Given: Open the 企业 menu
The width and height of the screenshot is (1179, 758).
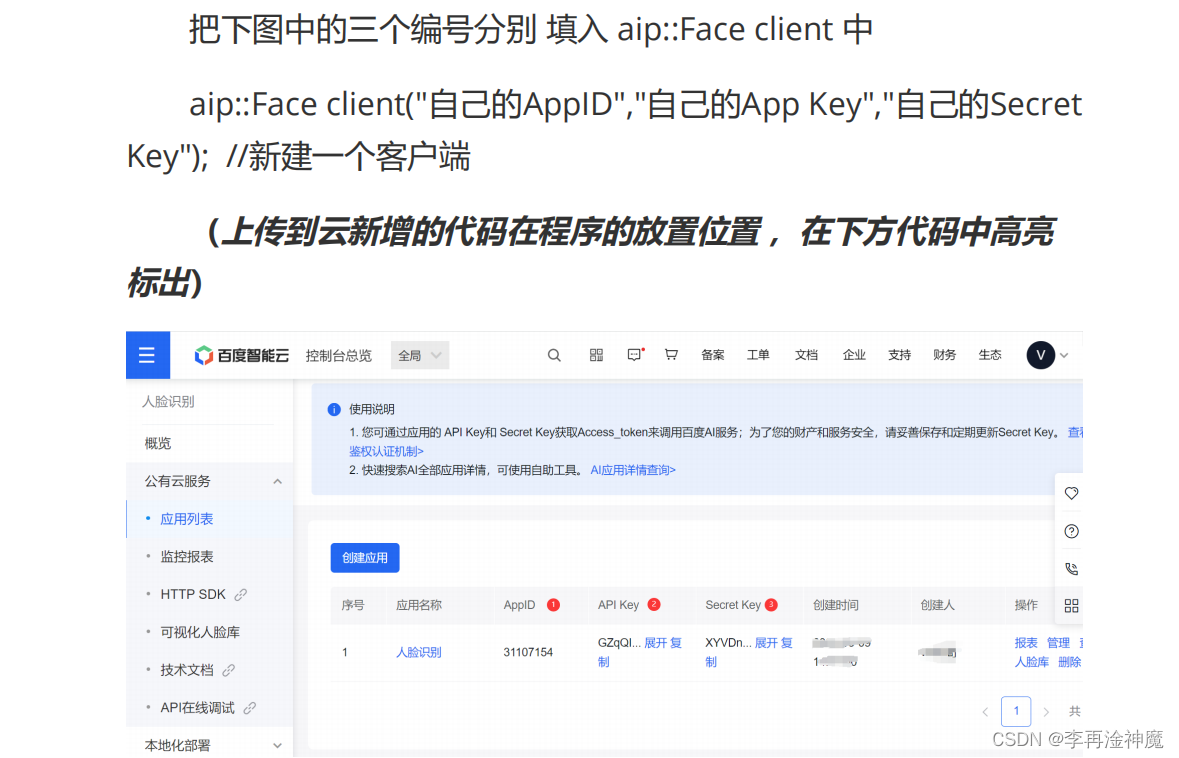Looking at the screenshot, I should [x=854, y=355].
